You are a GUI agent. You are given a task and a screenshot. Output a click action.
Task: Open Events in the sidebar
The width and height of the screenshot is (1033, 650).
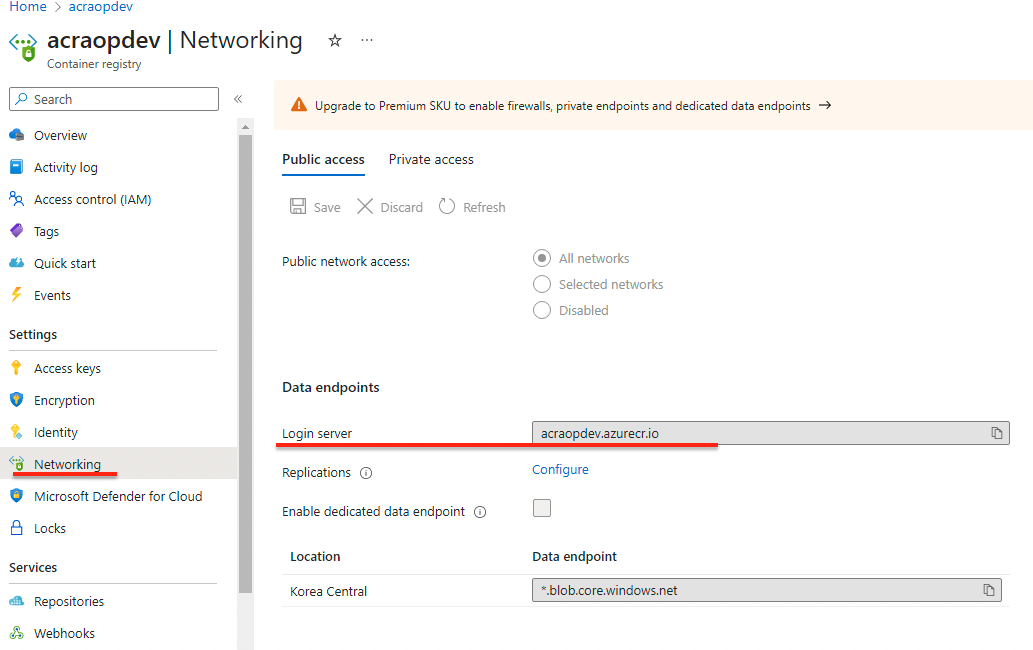point(53,295)
